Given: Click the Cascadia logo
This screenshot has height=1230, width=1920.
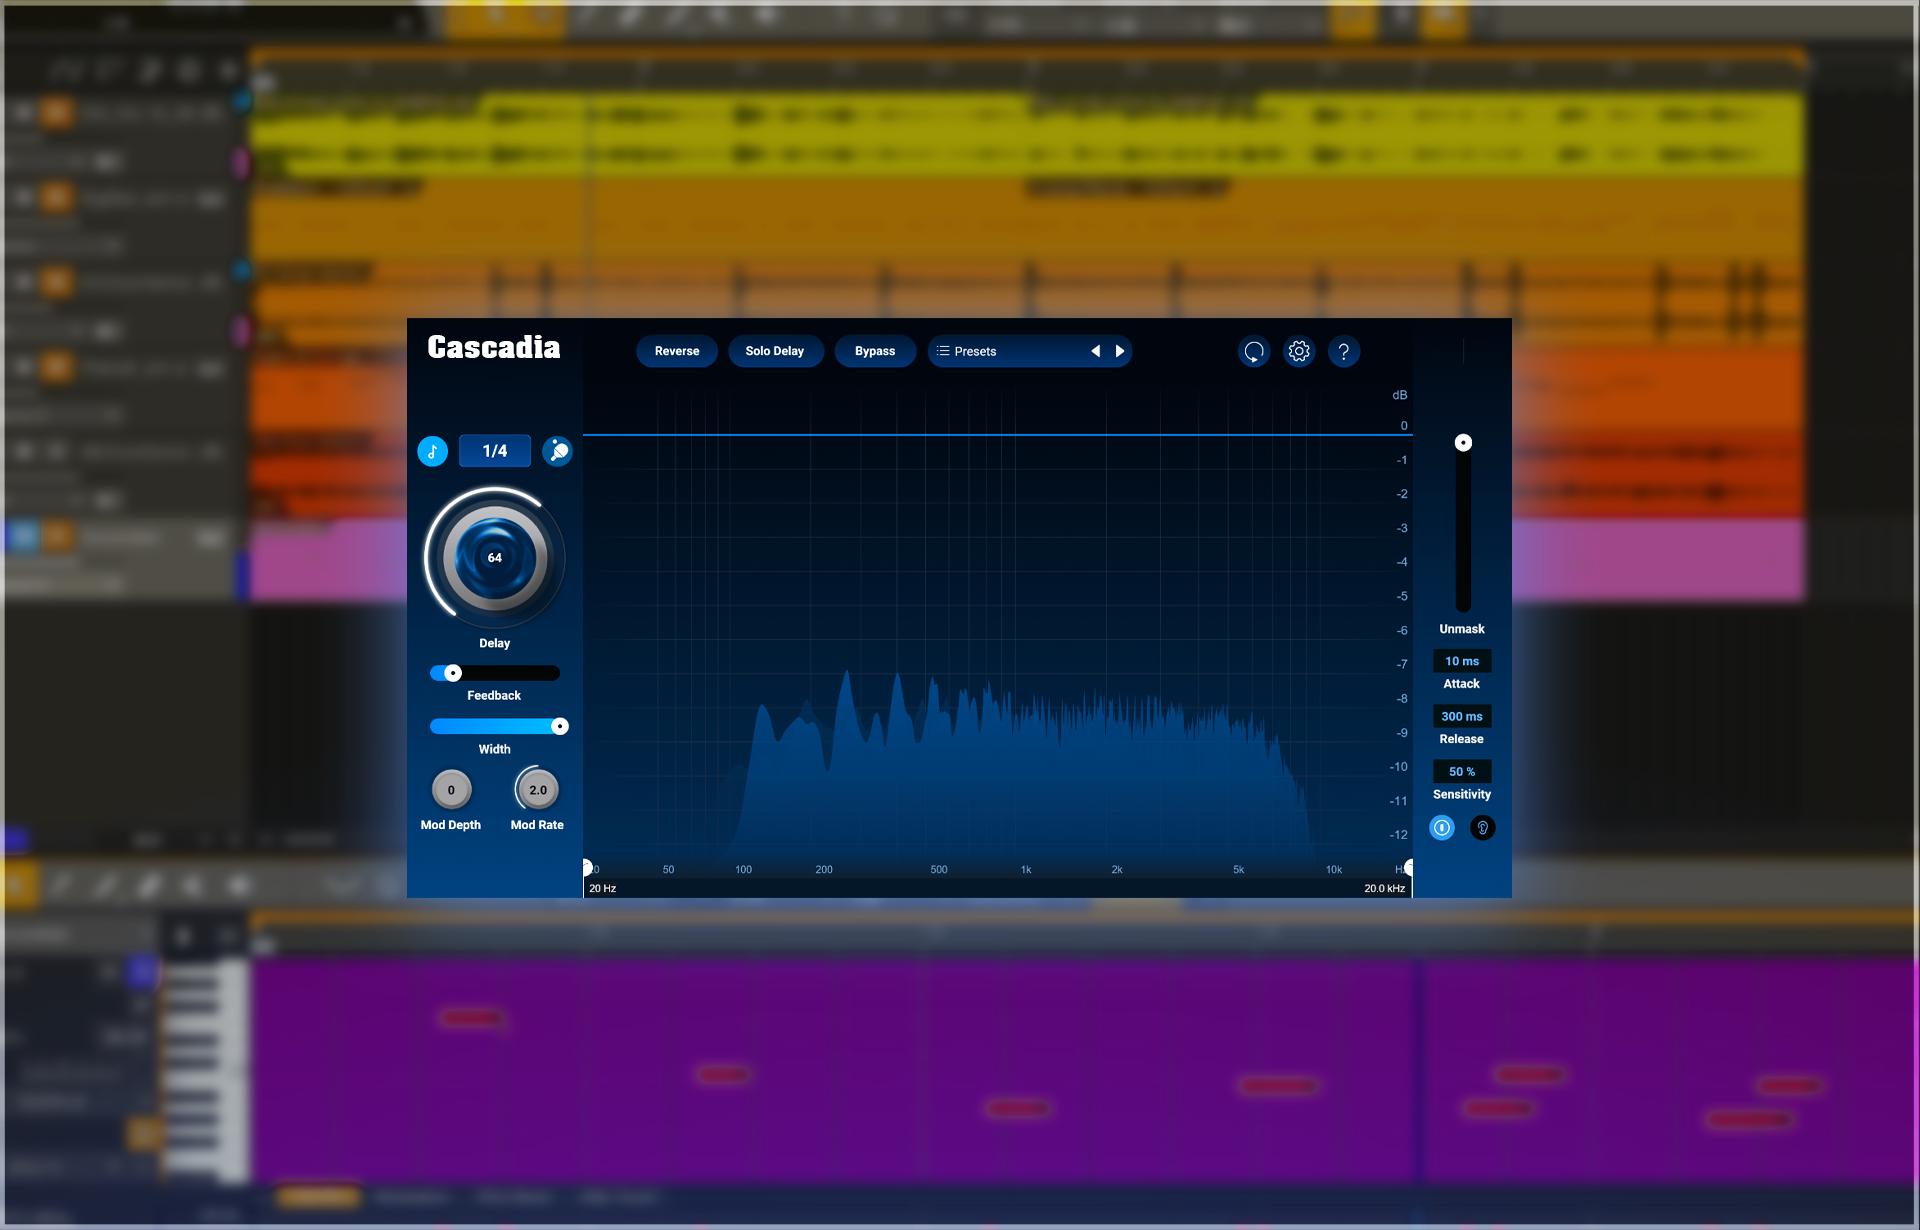Looking at the screenshot, I should pos(494,347).
